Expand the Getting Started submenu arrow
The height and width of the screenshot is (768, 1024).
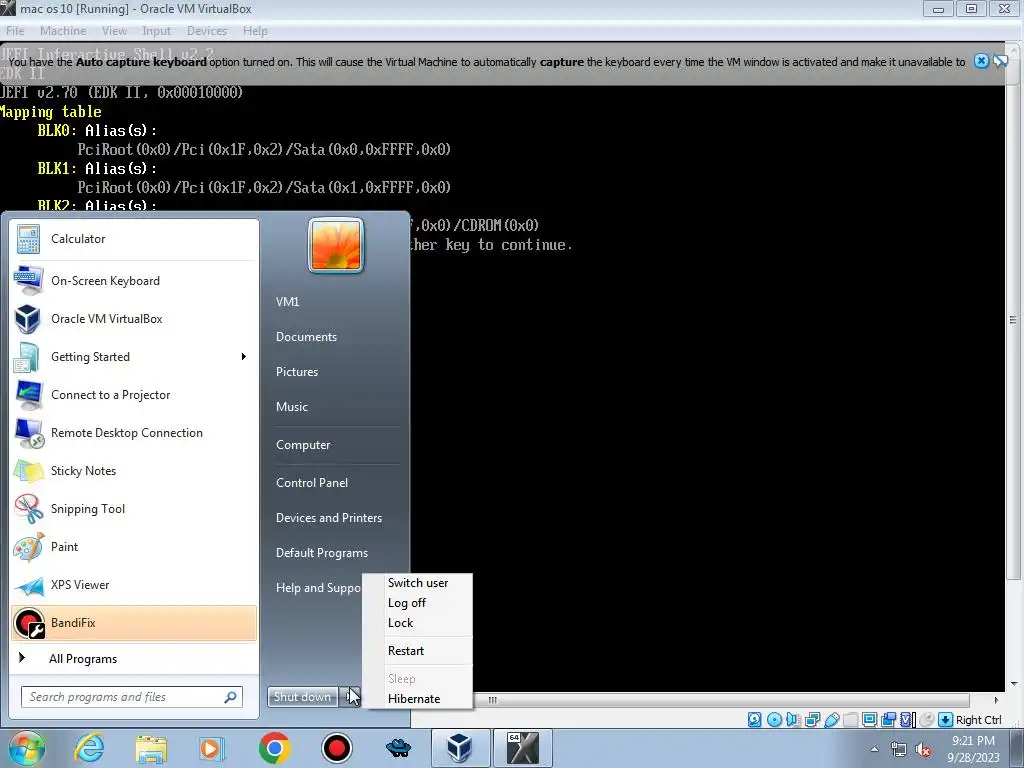pyautogui.click(x=244, y=357)
